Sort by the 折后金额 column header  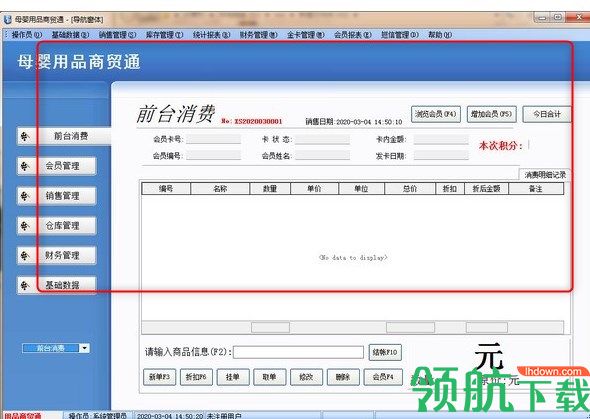coord(487,188)
